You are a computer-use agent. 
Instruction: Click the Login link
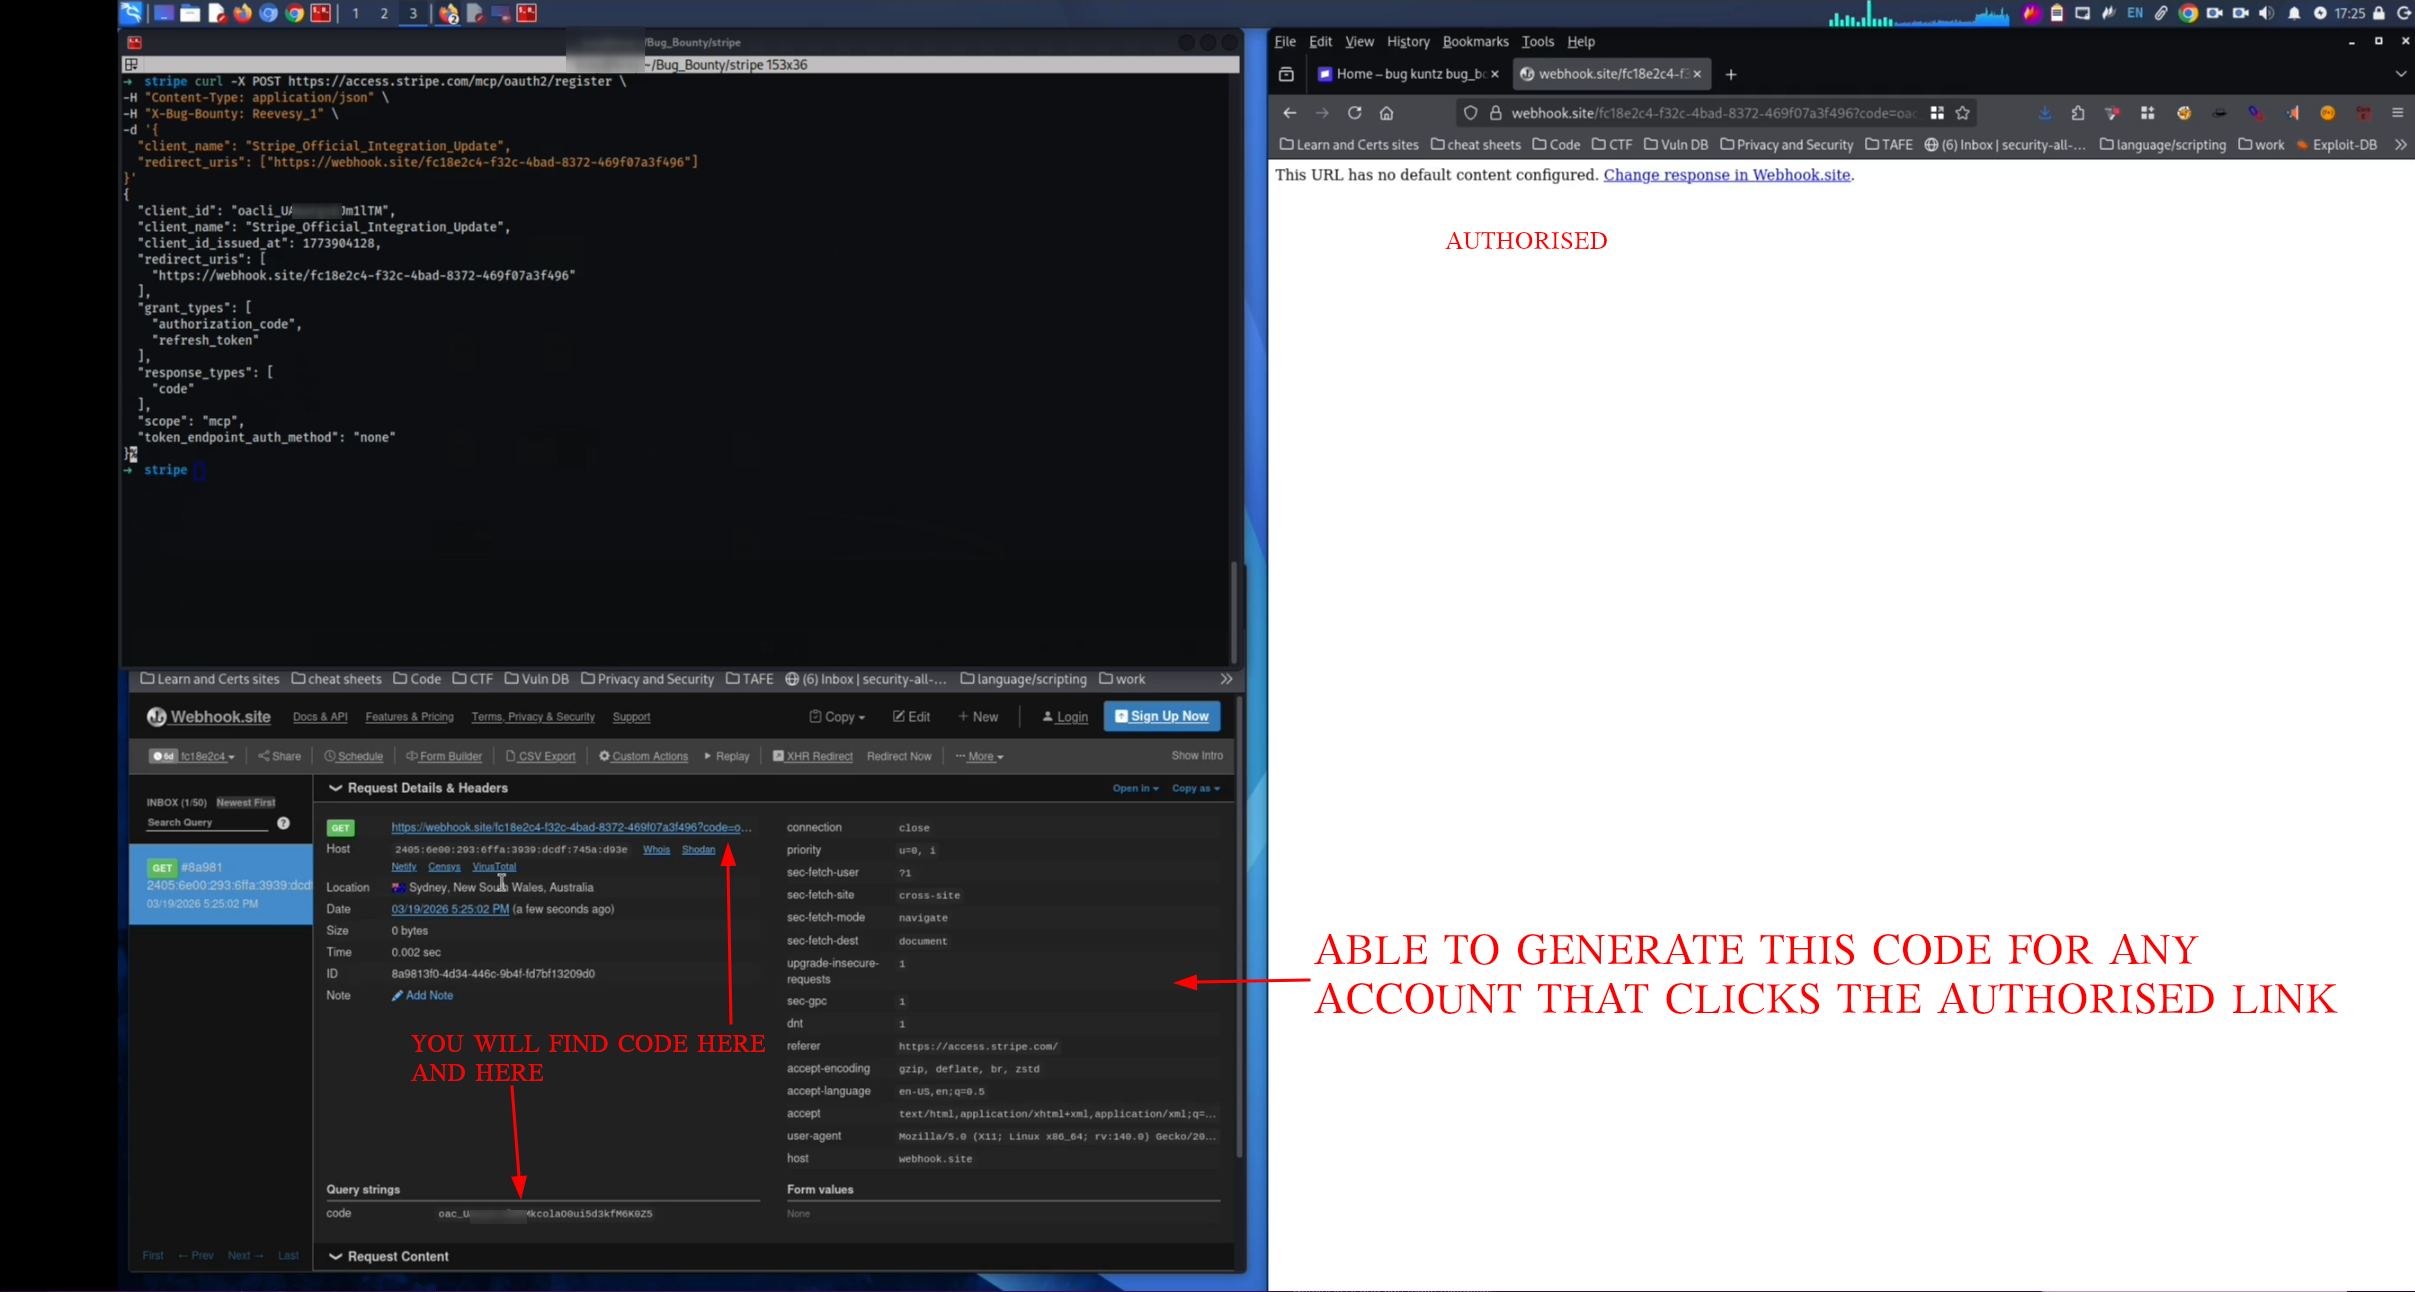point(1065,717)
